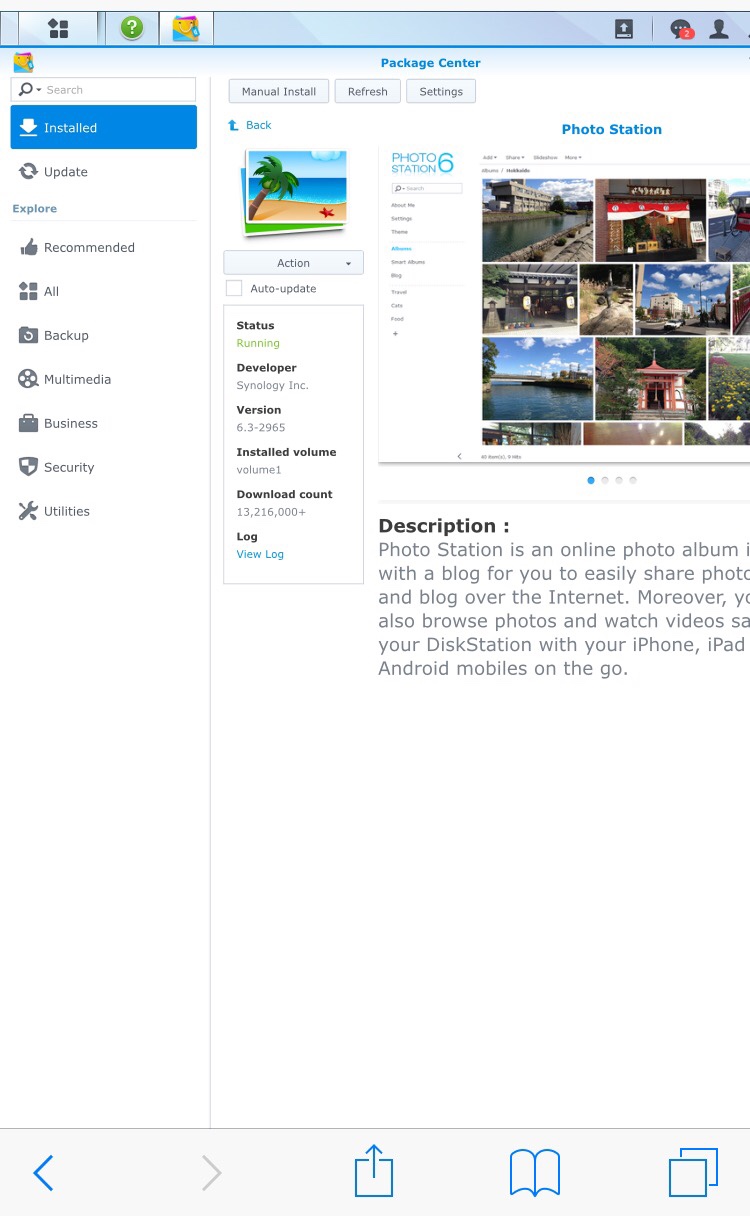Click the Photo Station title heading
This screenshot has width=750, height=1216.
[x=612, y=129]
